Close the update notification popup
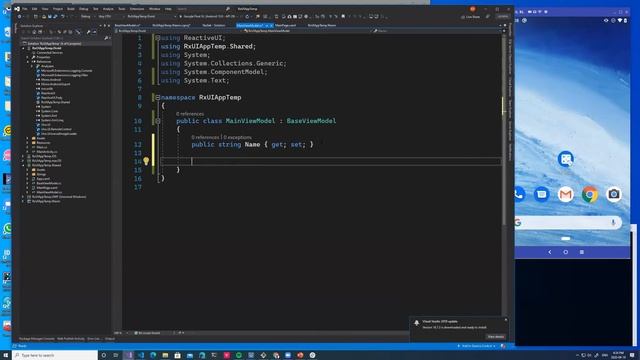640x360 pixels. [x=506, y=320]
